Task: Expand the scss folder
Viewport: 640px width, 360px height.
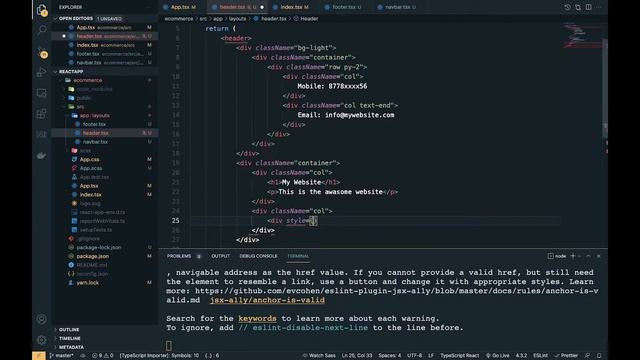Action: [85, 151]
